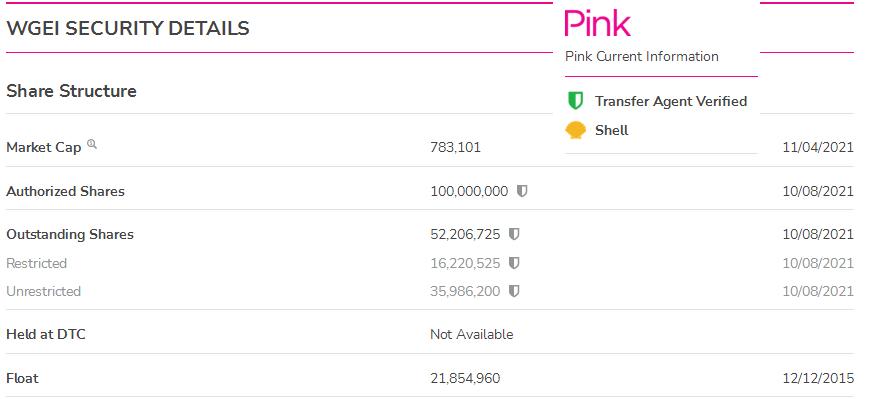Click the shield icon beside Restricted shares value
Image resolution: width=880 pixels, height=399 pixels.
tap(514, 263)
